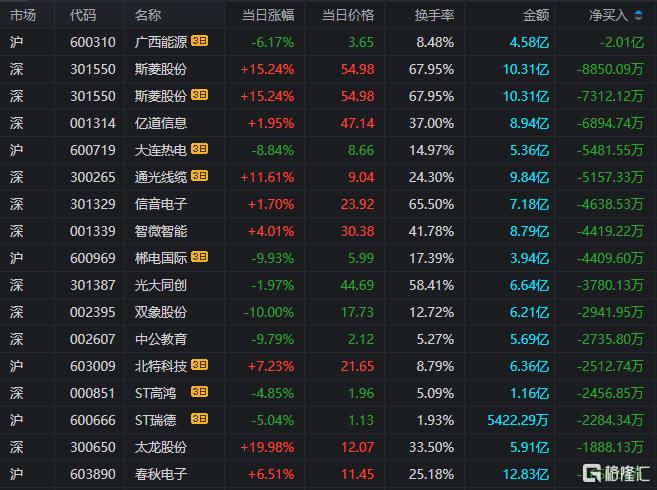
Task: Select stock code 600666
Action: 93,420
